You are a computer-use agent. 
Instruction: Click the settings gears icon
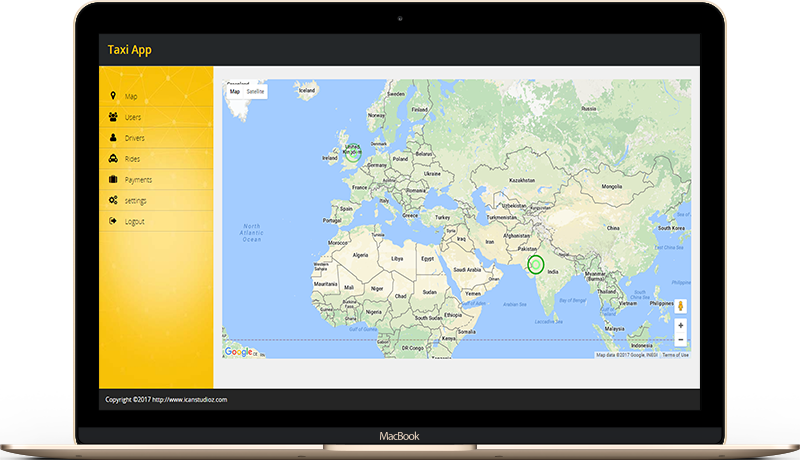tap(113, 201)
